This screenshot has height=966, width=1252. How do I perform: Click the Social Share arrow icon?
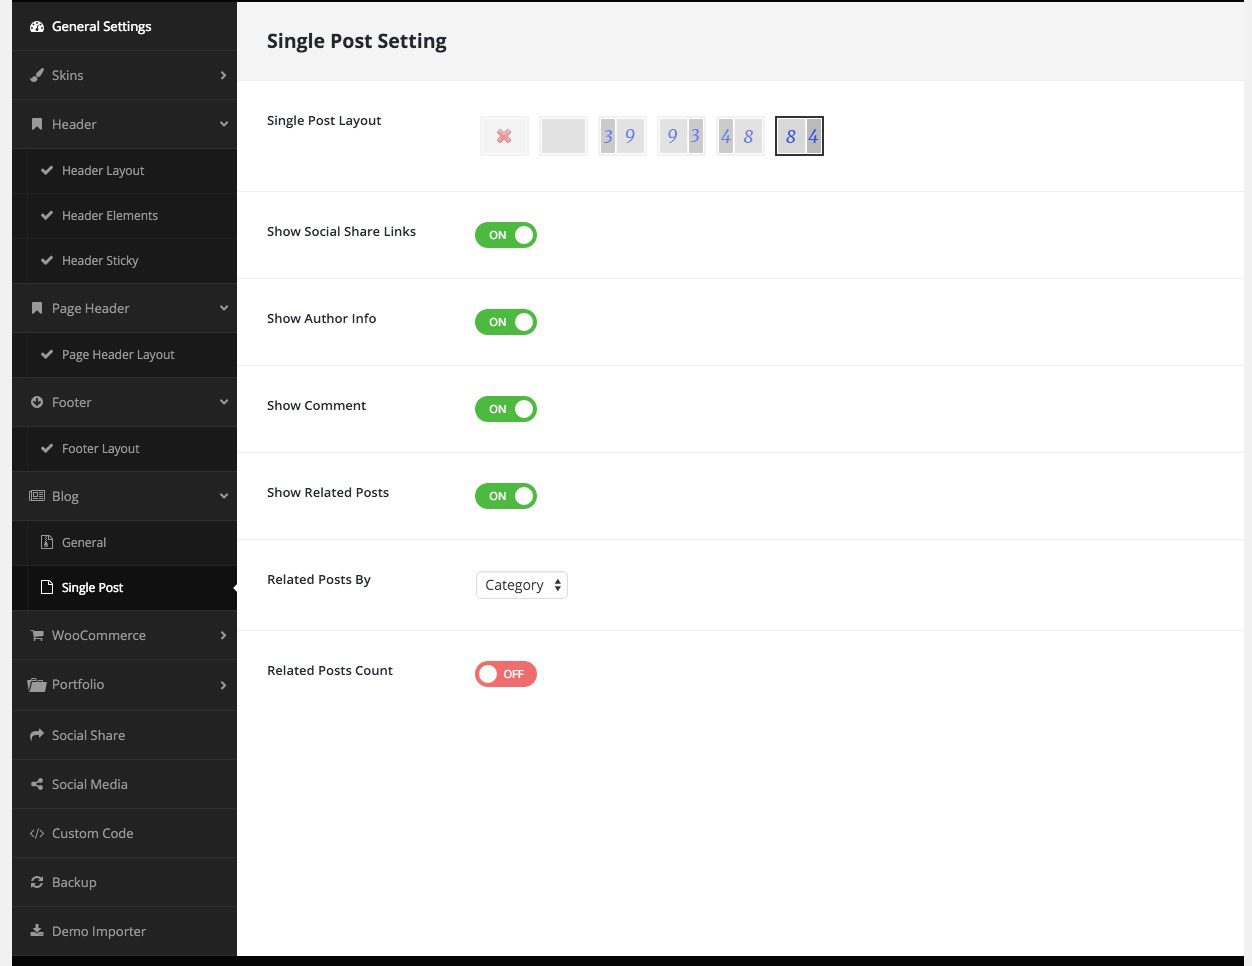coord(37,735)
